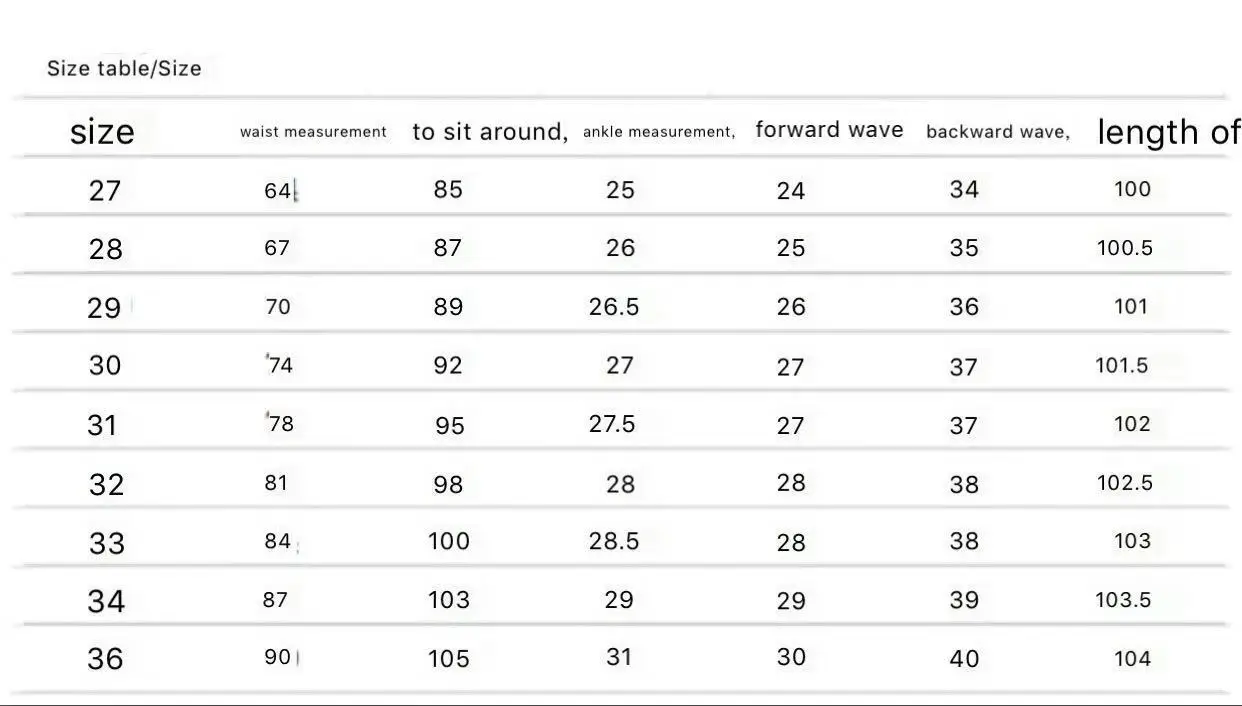Click length value 100.5 in size 28 row
This screenshot has height=706, width=1242.
point(1125,248)
